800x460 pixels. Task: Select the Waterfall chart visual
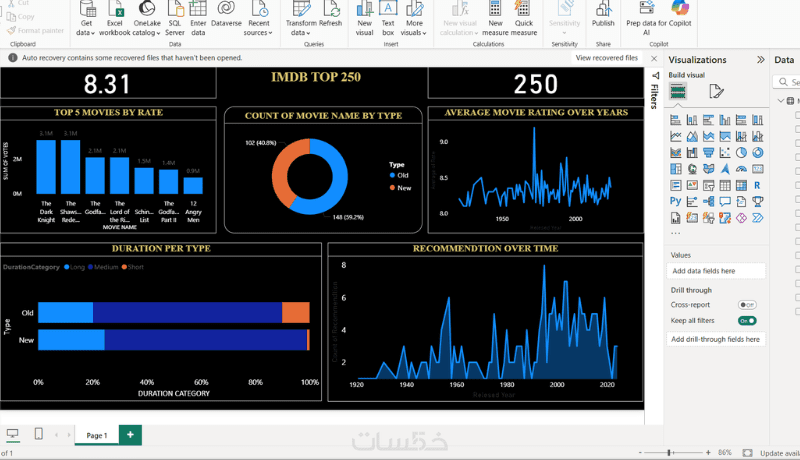coord(692,152)
